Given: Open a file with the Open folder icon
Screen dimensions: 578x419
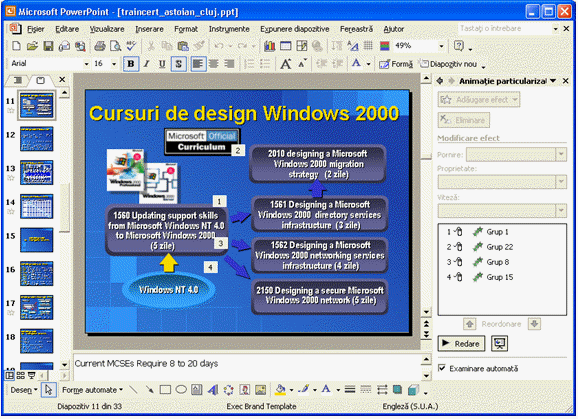Looking at the screenshot, I should [32, 46].
